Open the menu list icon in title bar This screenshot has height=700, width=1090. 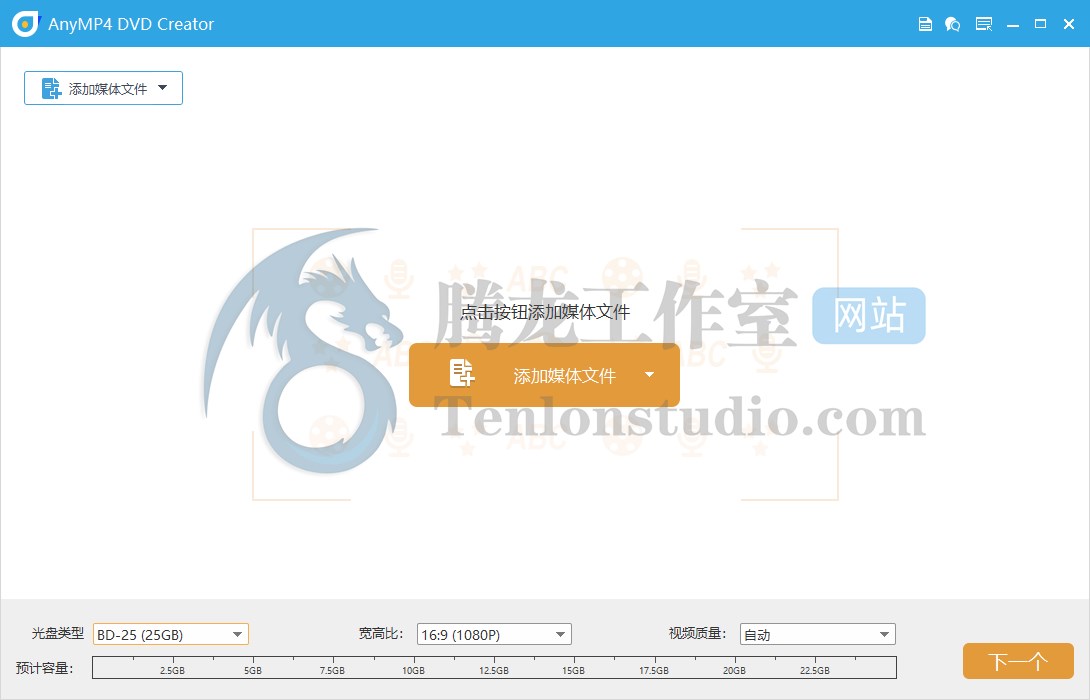click(984, 24)
